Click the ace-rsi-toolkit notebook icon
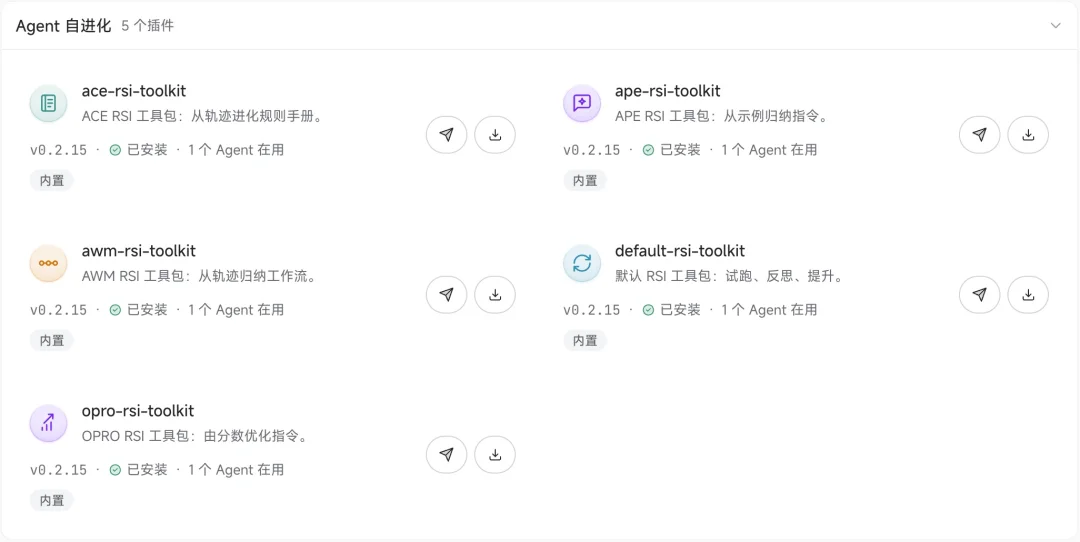 tap(48, 103)
